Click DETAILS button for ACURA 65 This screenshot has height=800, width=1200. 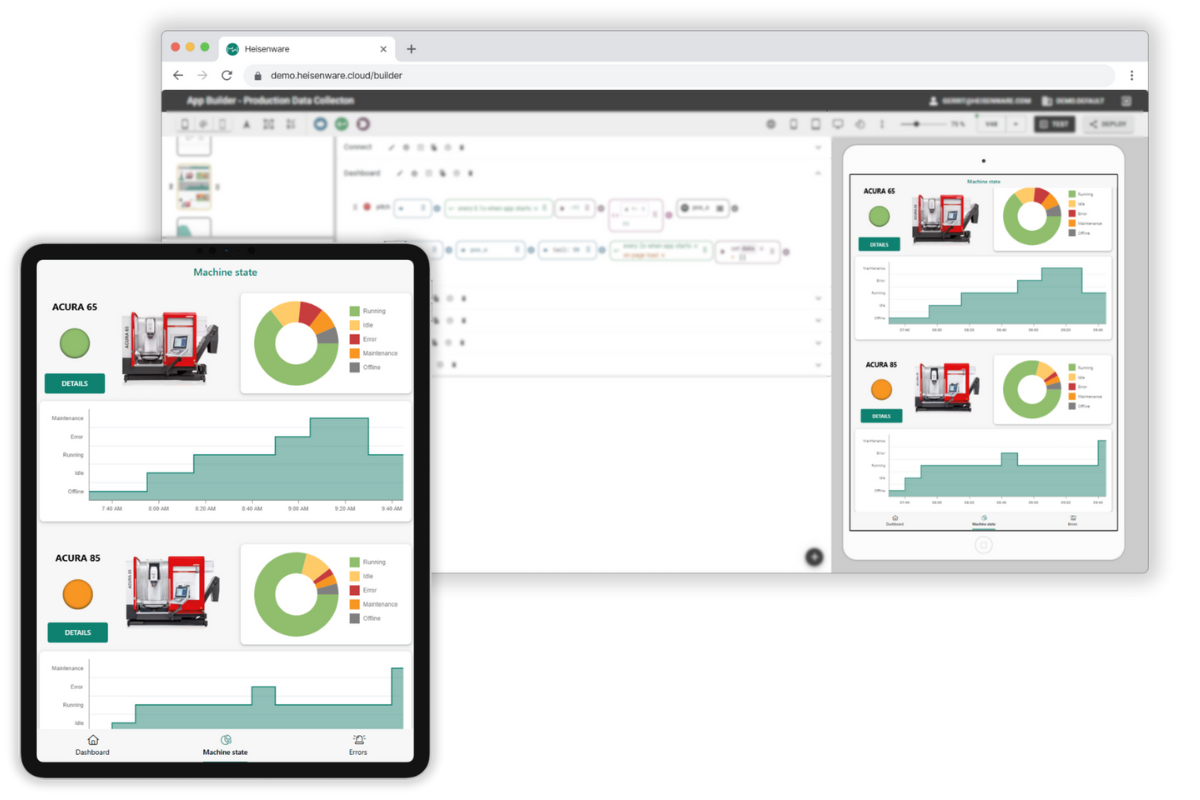[x=75, y=383]
